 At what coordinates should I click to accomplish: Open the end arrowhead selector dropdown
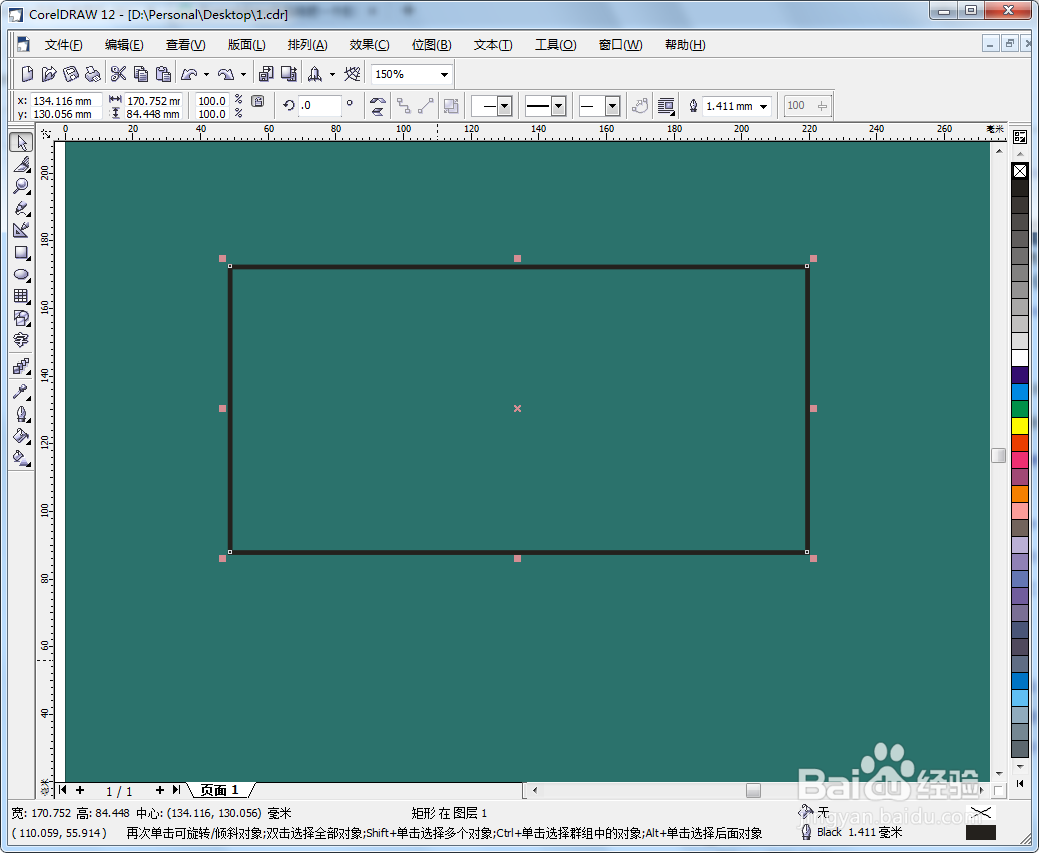[x=612, y=106]
